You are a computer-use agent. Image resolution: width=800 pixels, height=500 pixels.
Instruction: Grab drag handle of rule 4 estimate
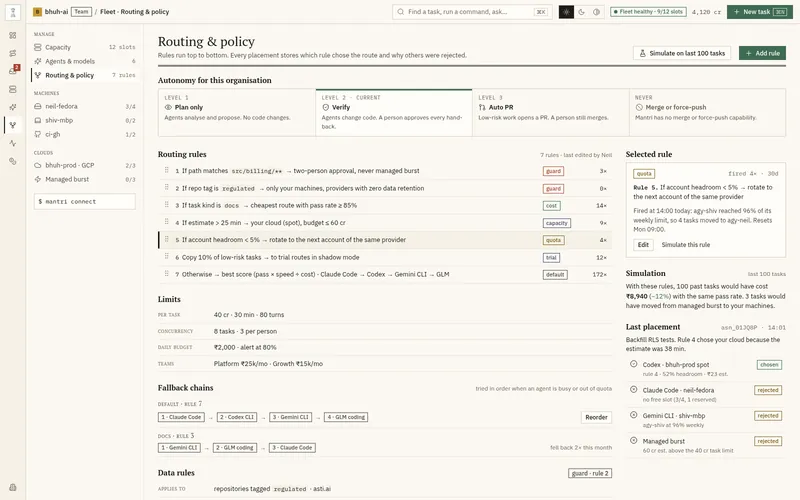166,222
